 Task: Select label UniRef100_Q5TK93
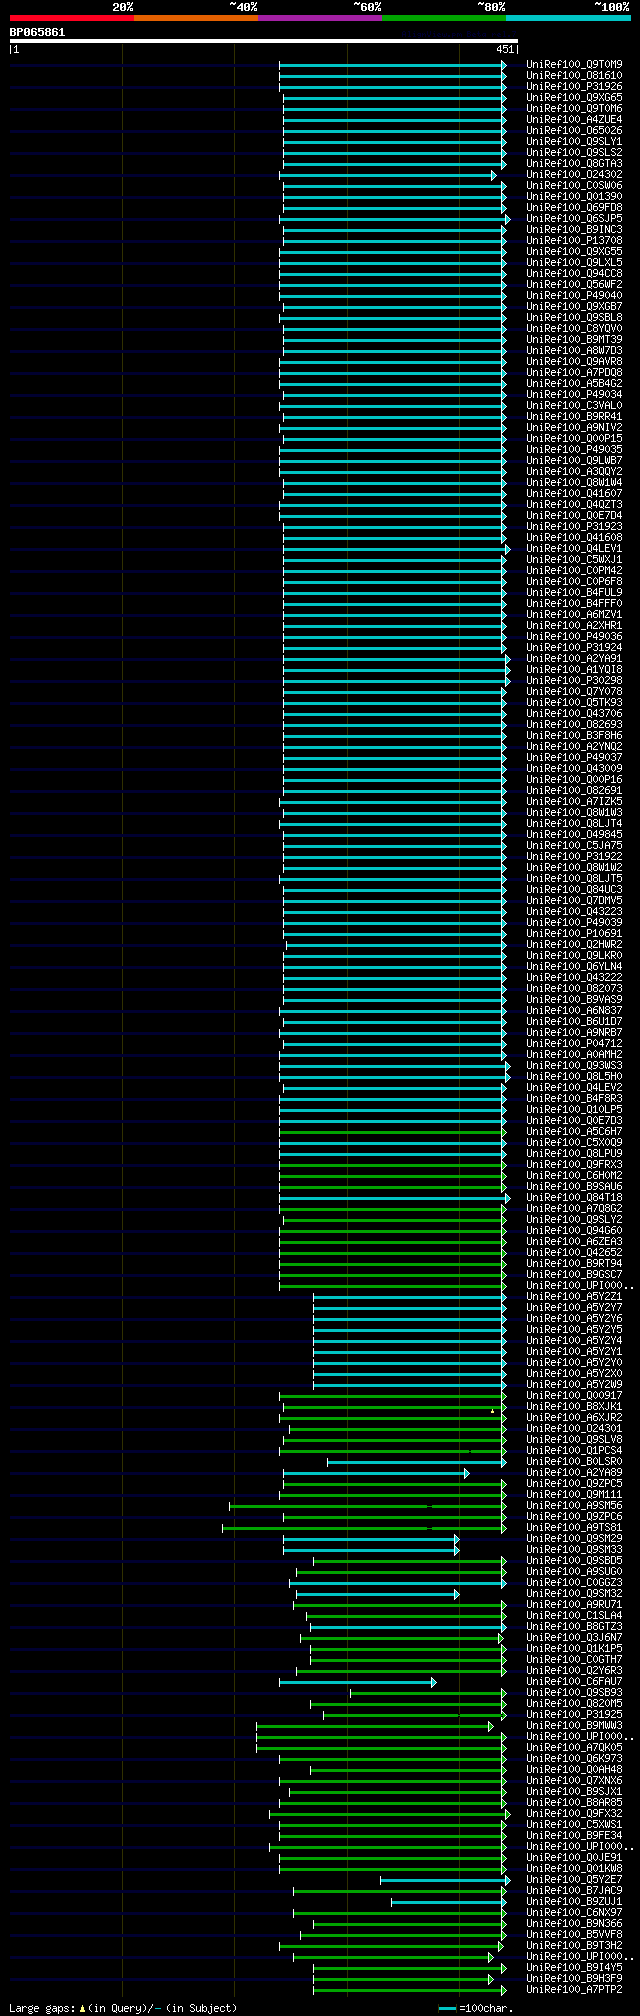pos(574,703)
